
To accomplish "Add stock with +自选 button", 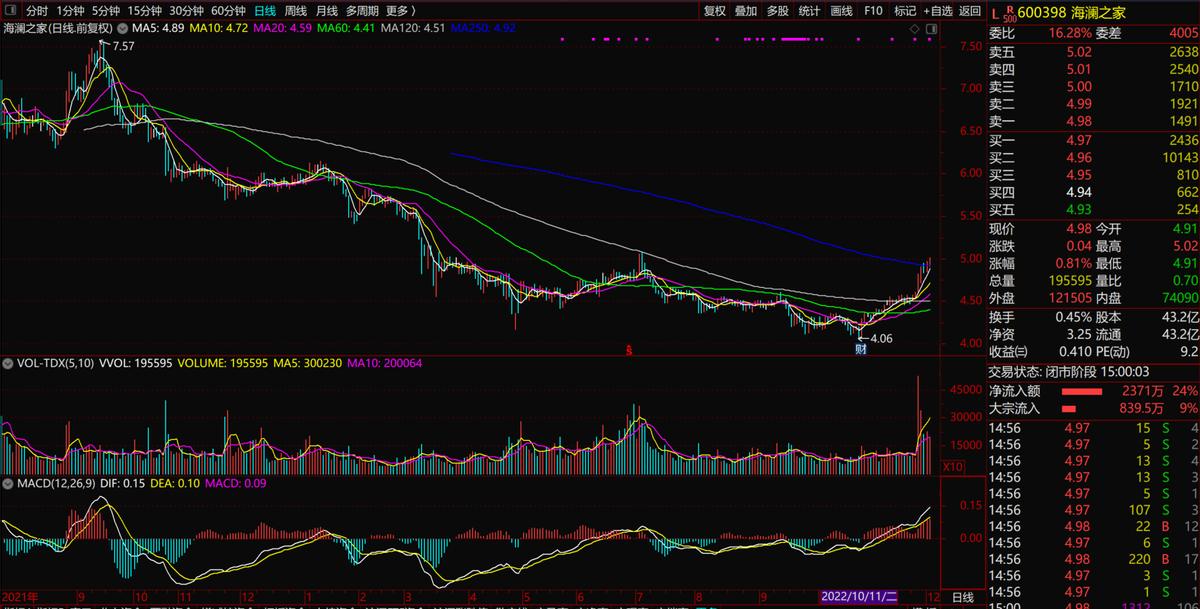I will pyautogui.click(x=938, y=11).
